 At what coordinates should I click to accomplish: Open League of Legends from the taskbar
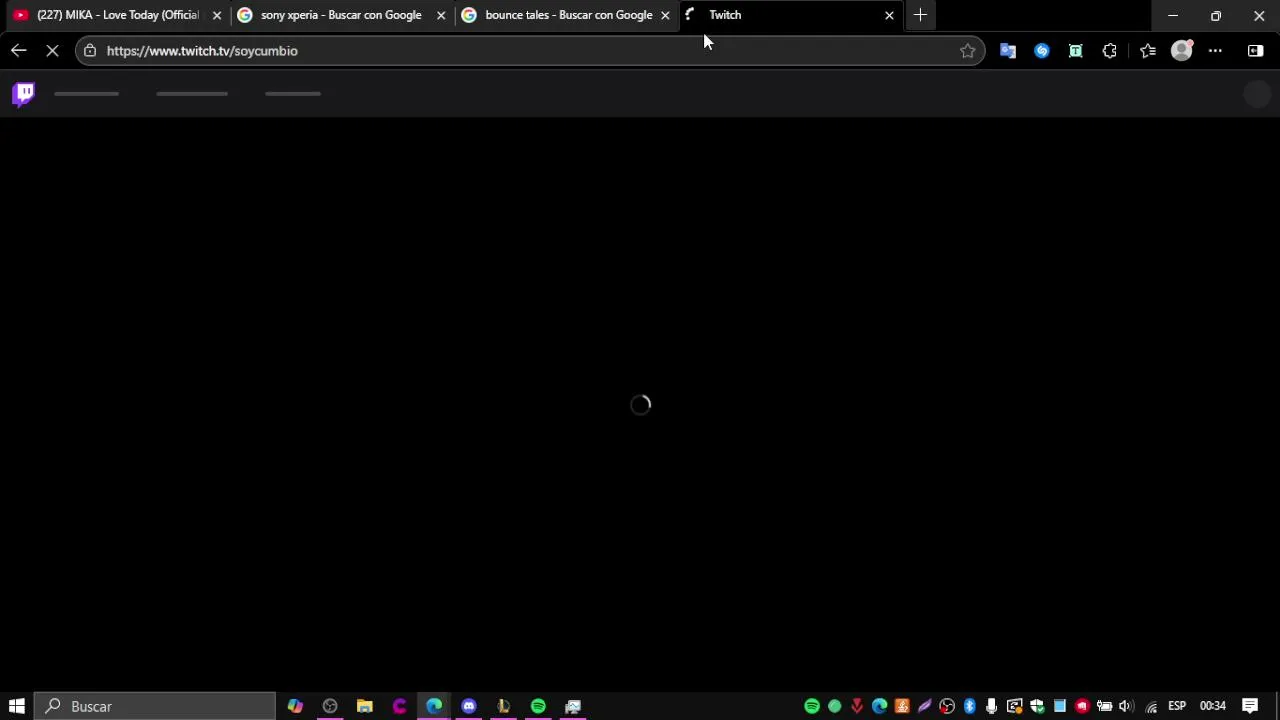[504, 706]
